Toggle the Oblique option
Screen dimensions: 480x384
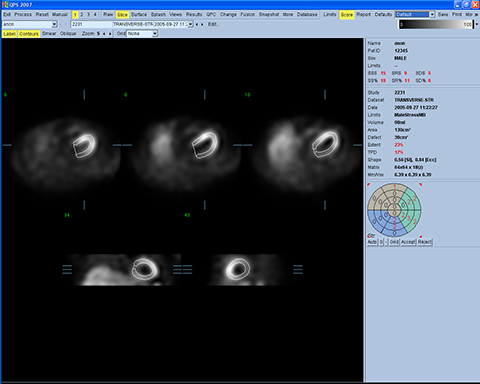[x=68, y=34]
